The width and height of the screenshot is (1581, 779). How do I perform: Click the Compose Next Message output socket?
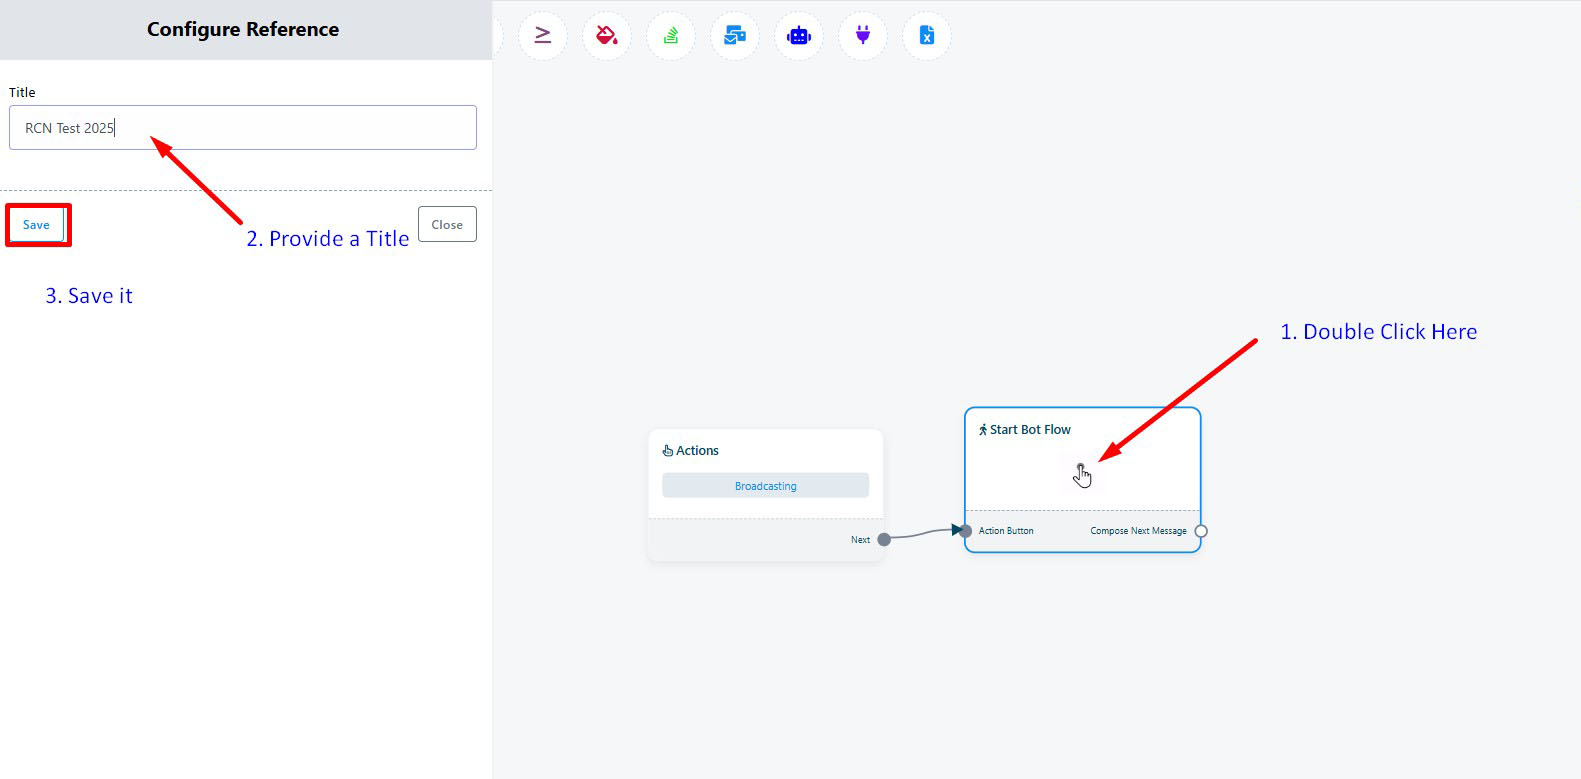click(x=1201, y=531)
